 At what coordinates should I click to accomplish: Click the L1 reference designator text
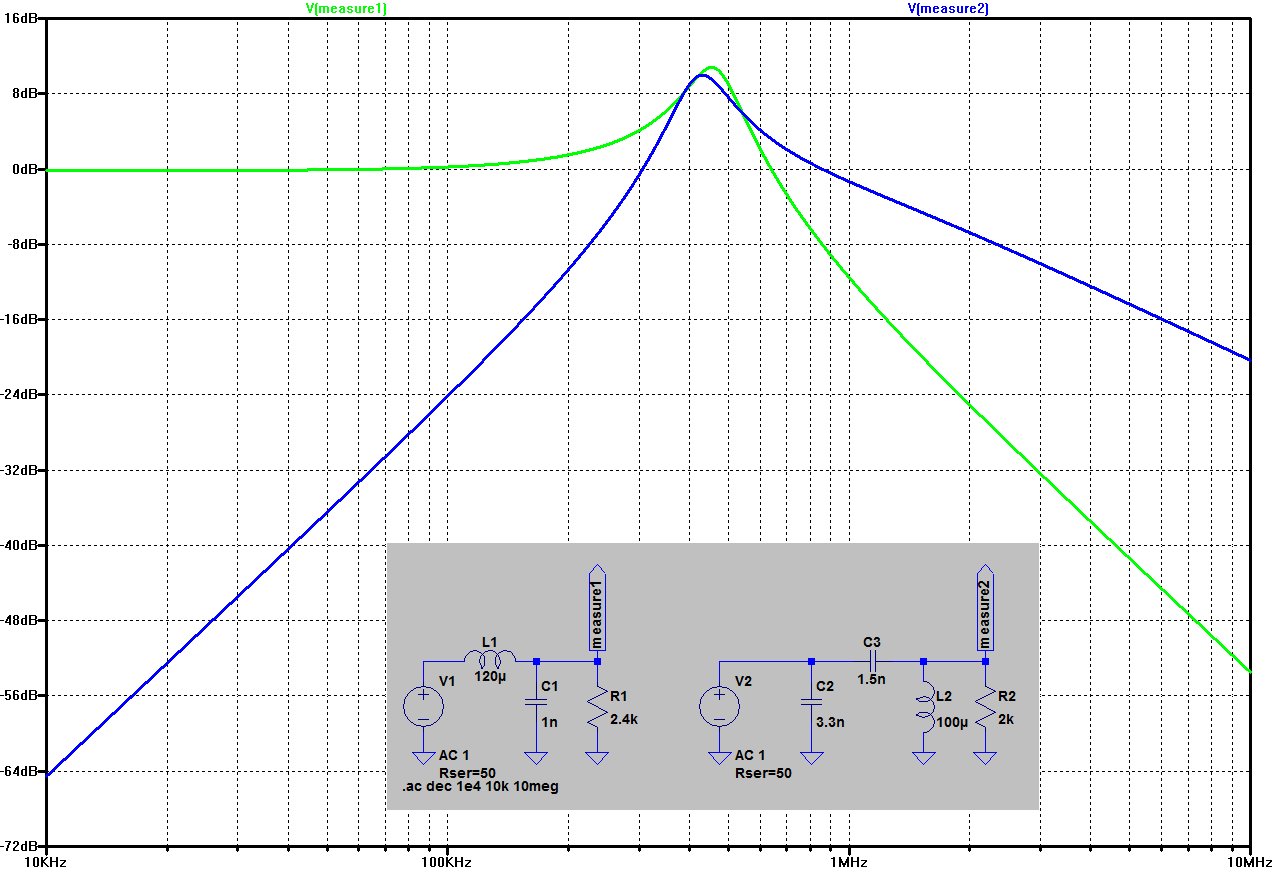pos(489,641)
